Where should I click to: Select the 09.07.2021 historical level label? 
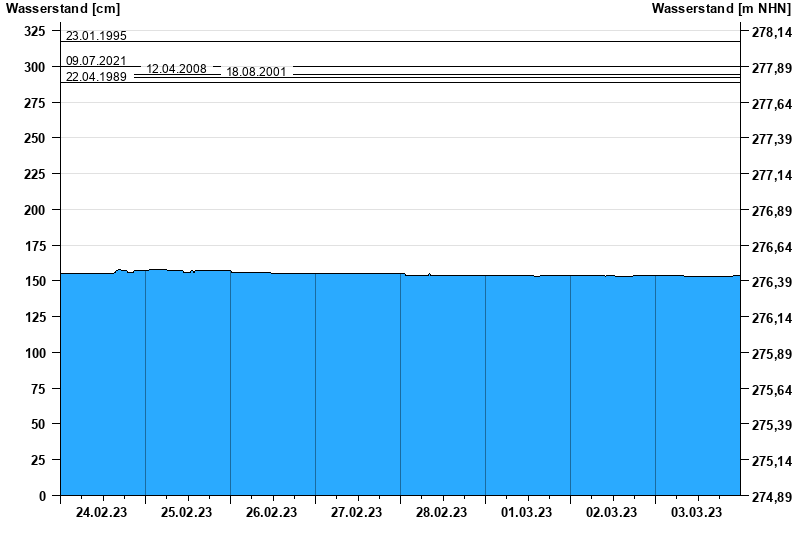96,61
